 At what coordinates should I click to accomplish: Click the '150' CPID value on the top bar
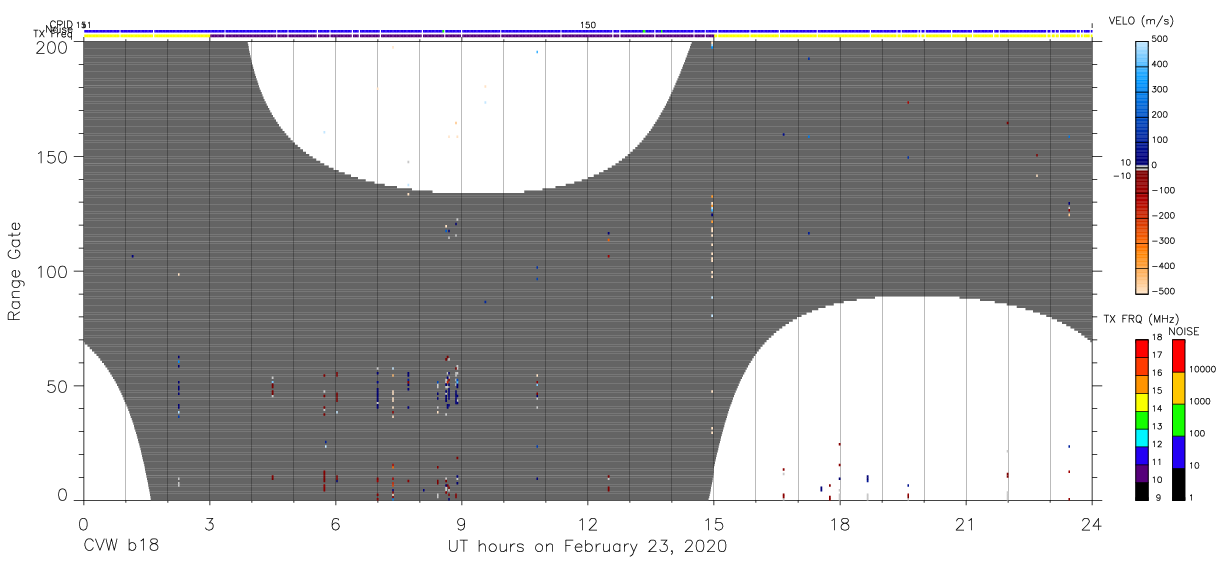pos(588,24)
